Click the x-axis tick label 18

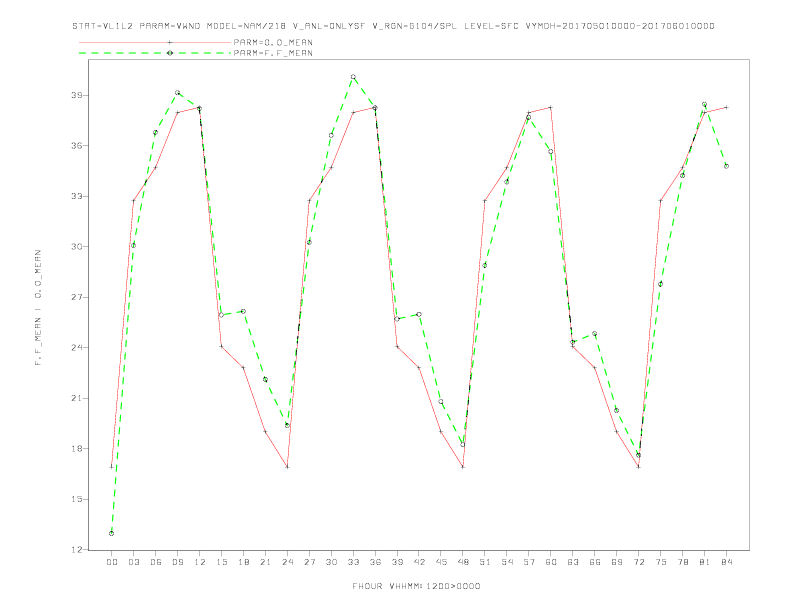pos(243,562)
